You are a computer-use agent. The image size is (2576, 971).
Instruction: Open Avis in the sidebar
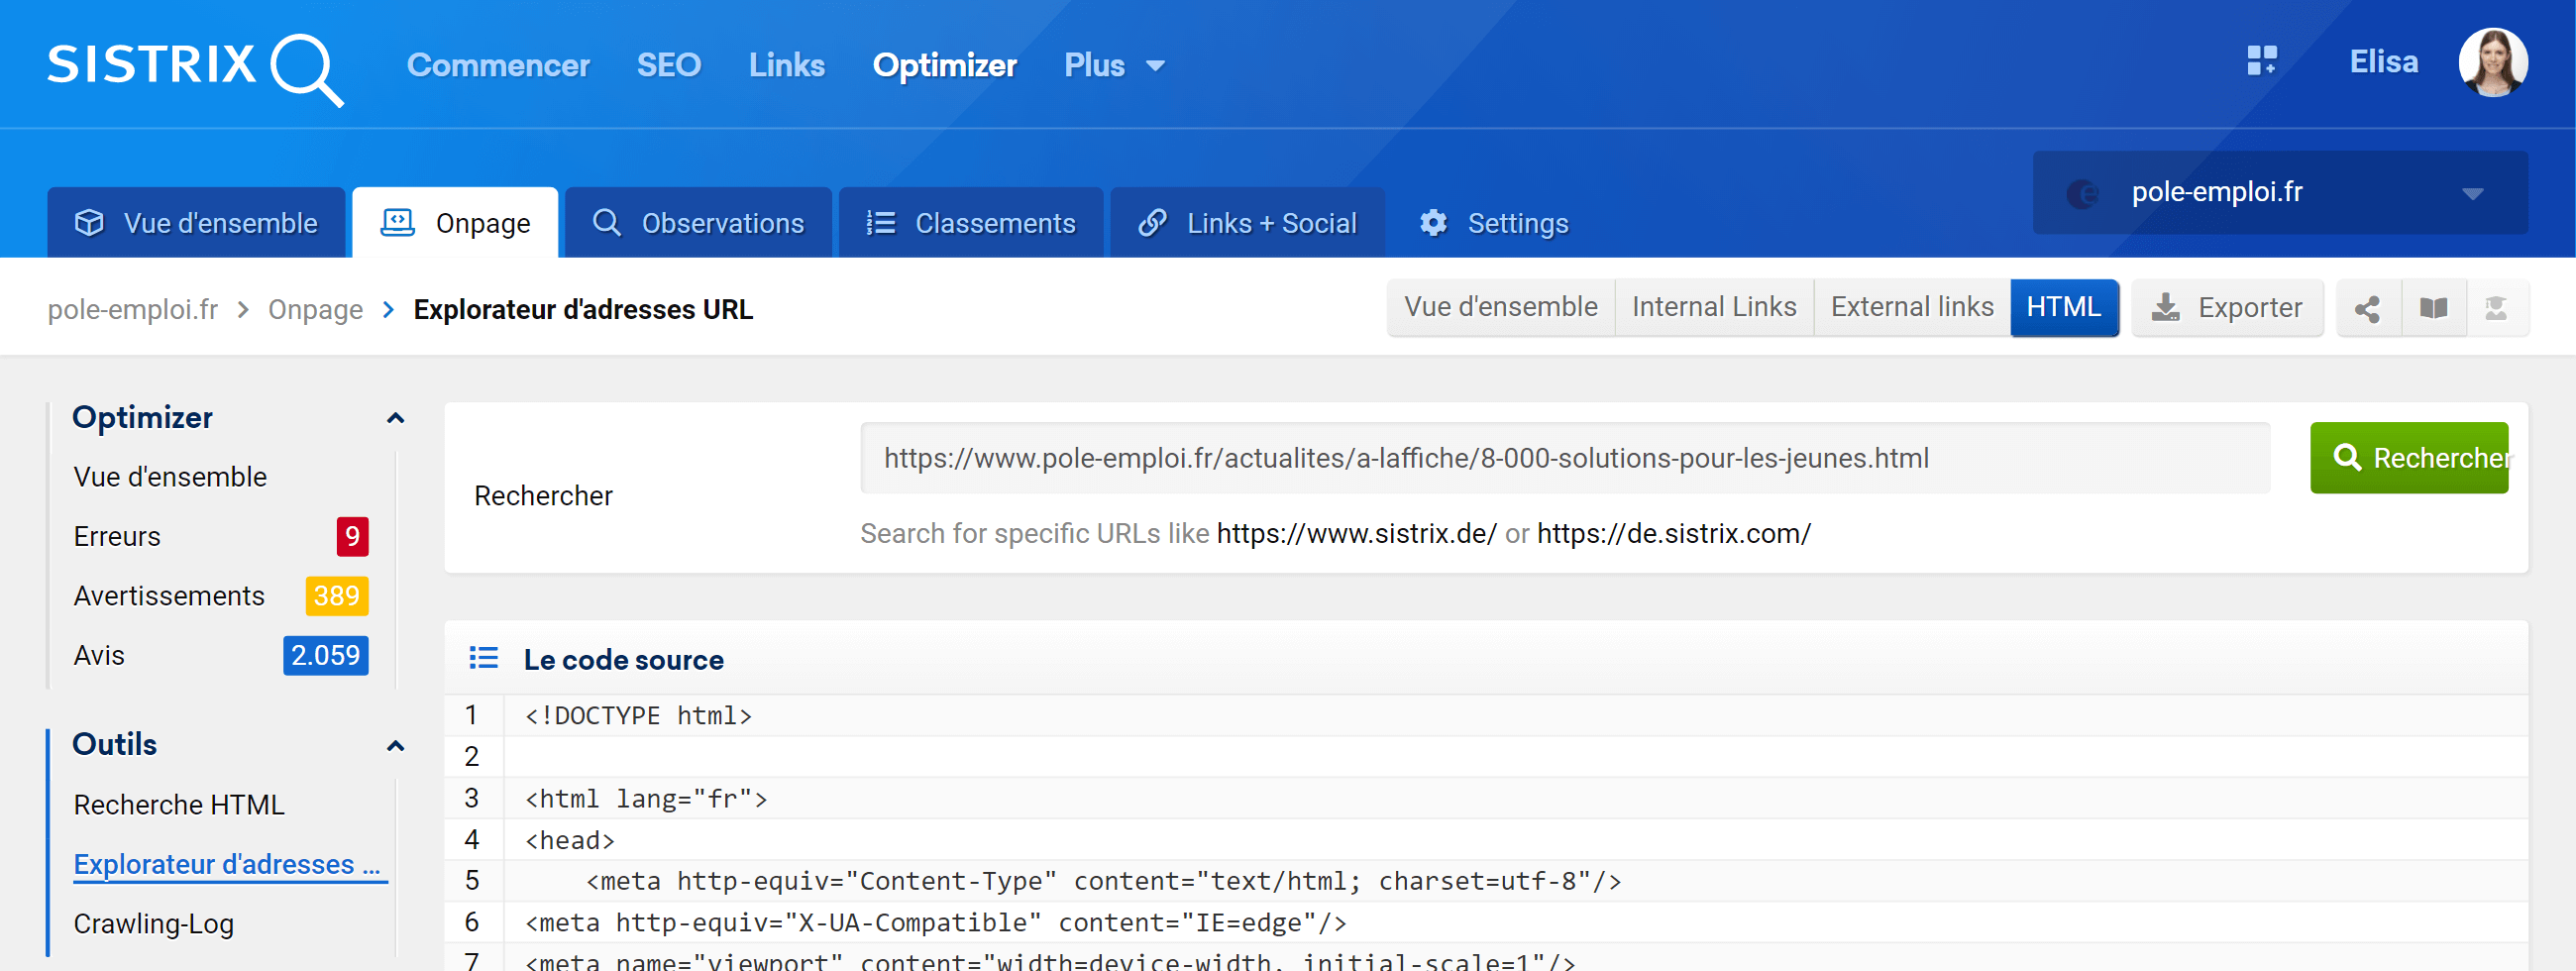point(99,656)
